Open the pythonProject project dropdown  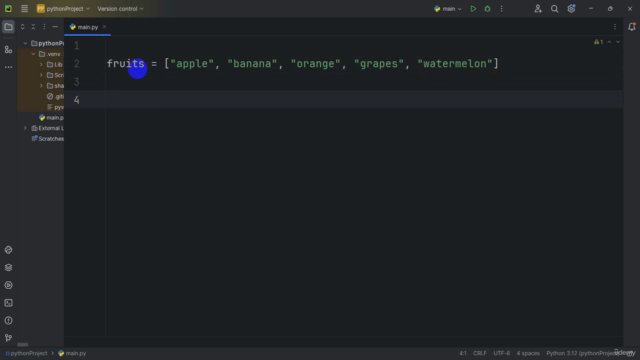[x=63, y=9]
